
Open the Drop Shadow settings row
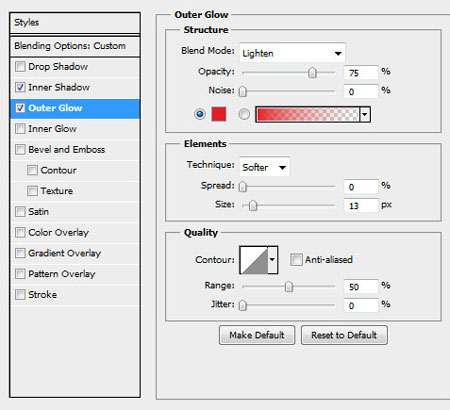point(75,67)
